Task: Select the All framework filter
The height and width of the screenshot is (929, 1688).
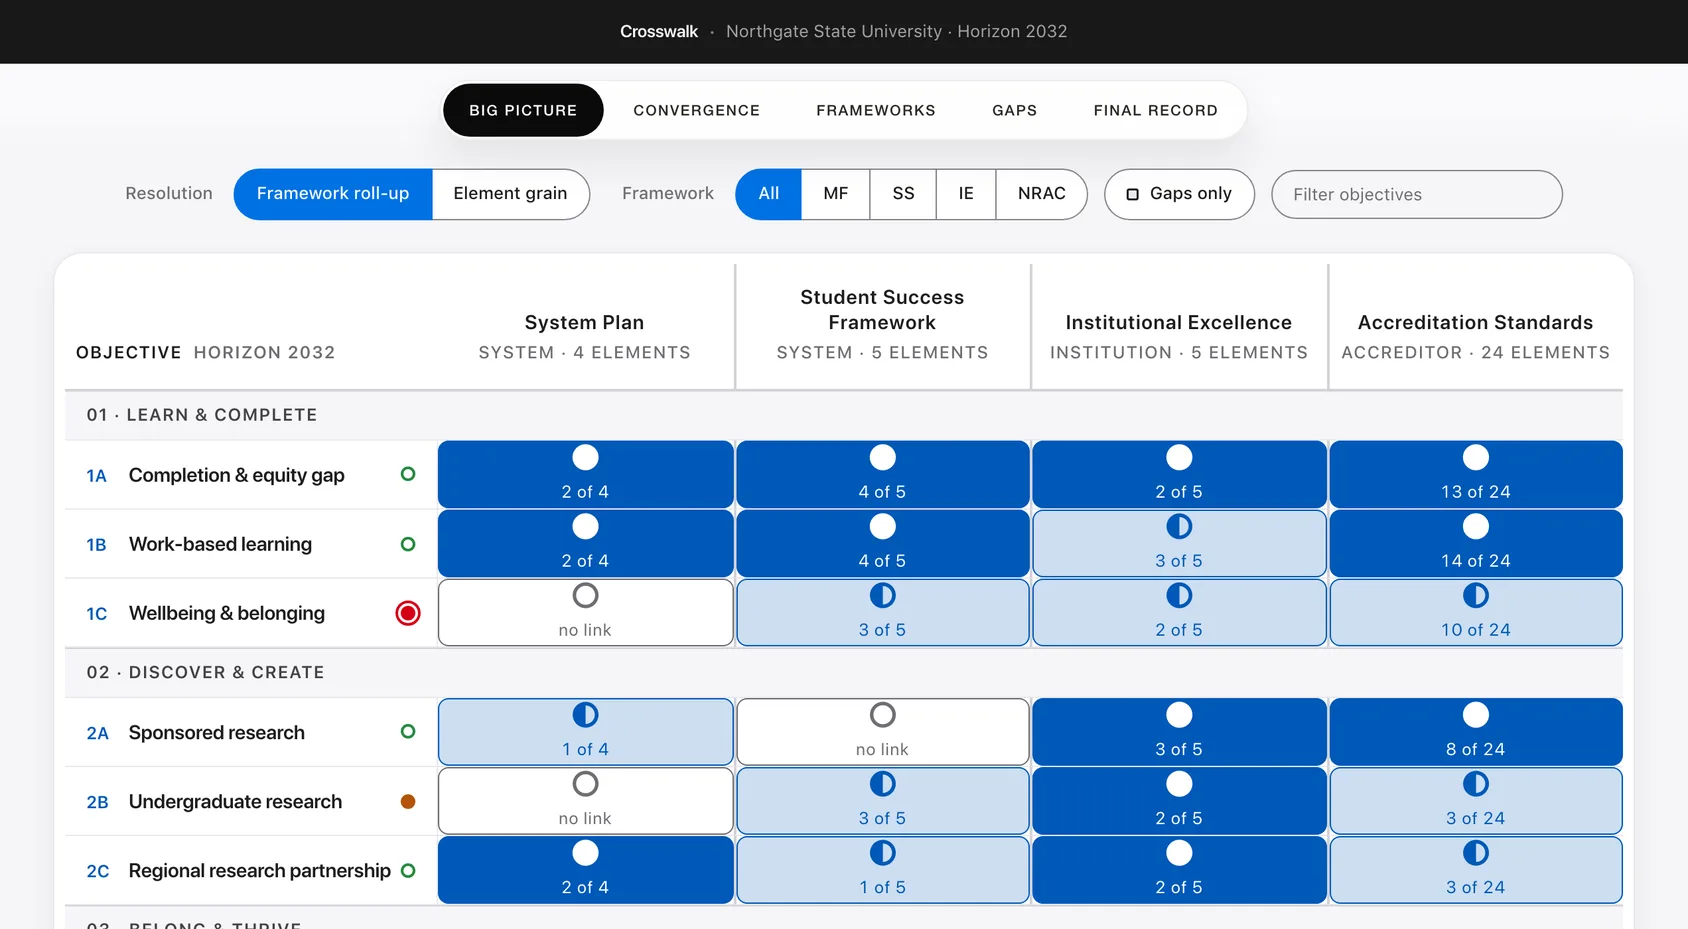Action: click(768, 194)
